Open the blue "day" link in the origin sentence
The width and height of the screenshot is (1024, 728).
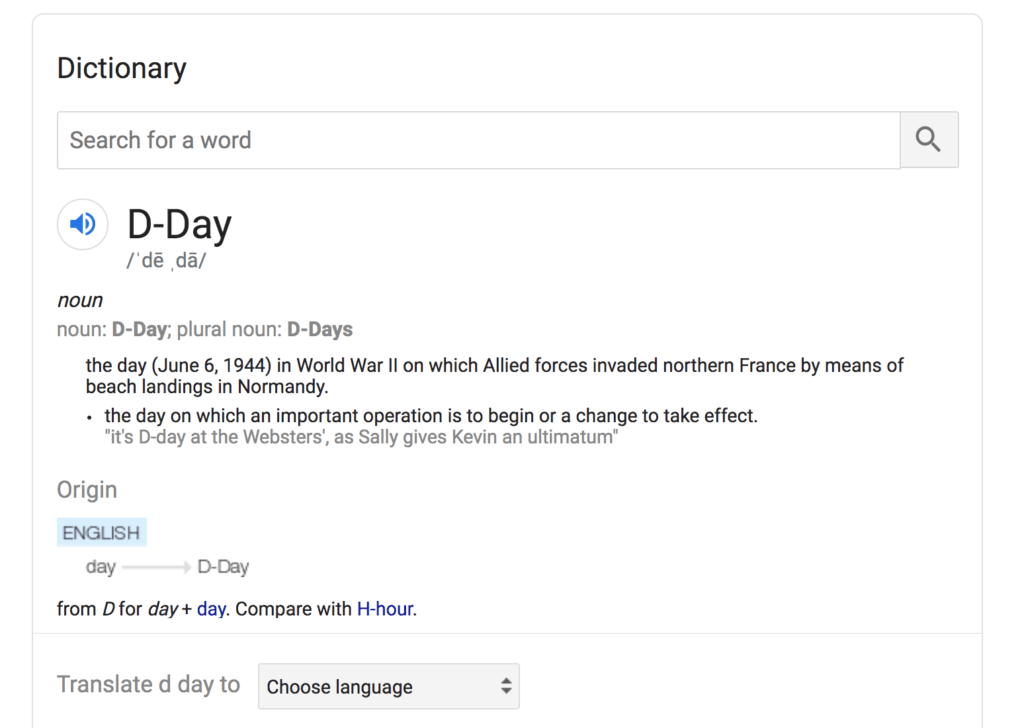211,608
